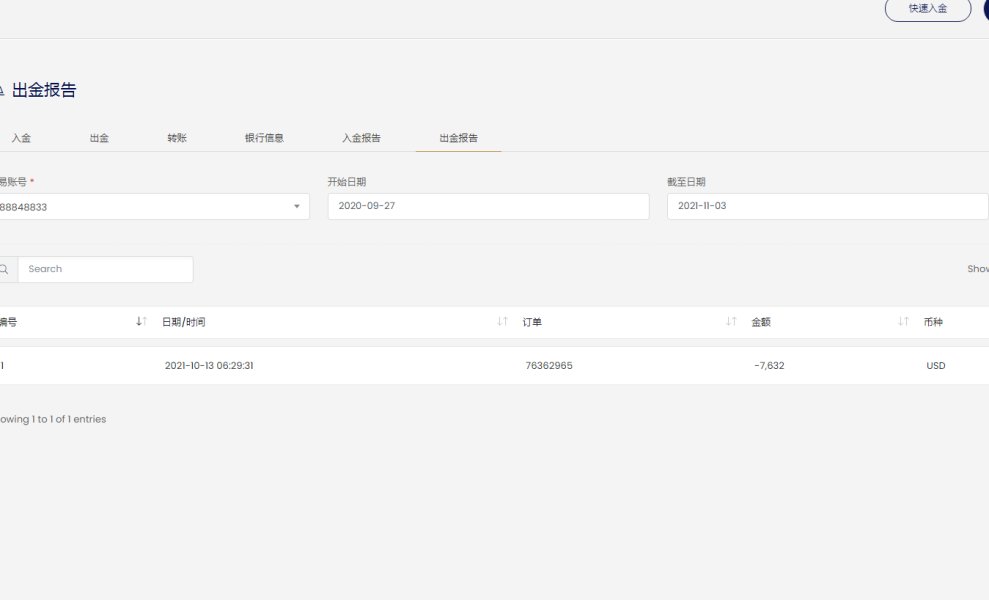Select the 入金报告 tab
The width and height of the screenshot is (989, 600).
[361, 138]
